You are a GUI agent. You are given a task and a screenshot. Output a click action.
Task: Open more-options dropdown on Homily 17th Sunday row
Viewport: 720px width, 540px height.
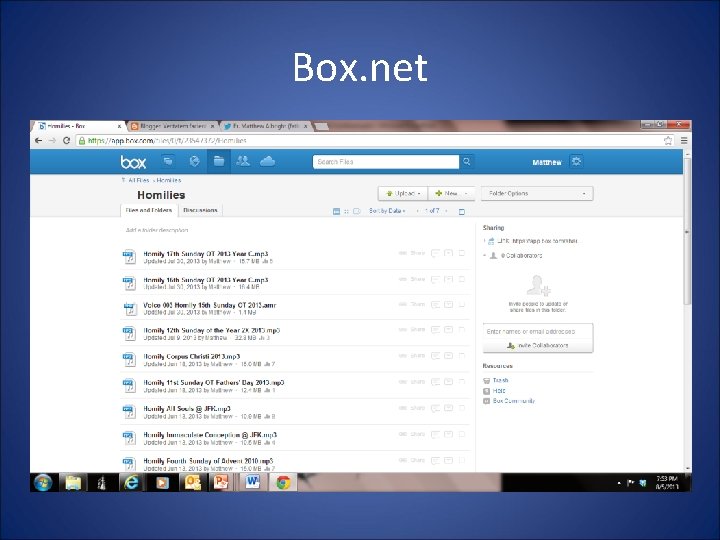[x=449, y=253]
